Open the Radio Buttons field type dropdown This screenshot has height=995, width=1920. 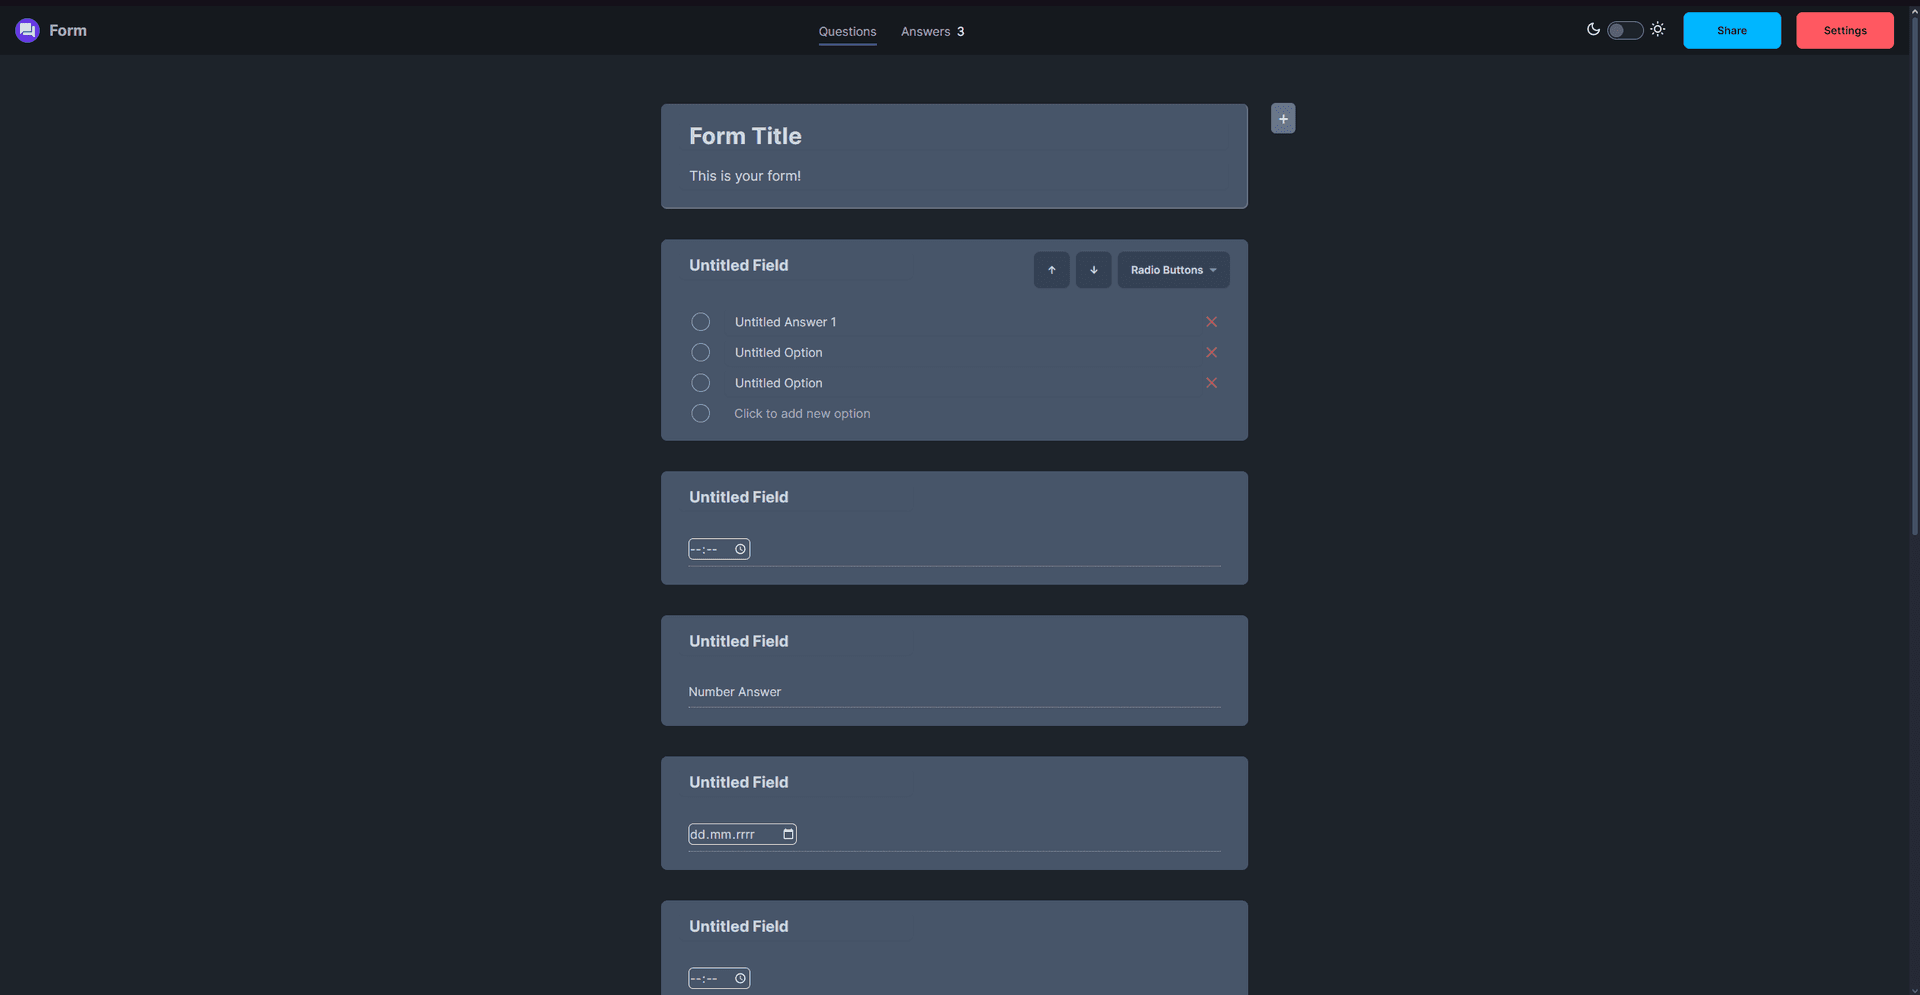pos(1173,270)
